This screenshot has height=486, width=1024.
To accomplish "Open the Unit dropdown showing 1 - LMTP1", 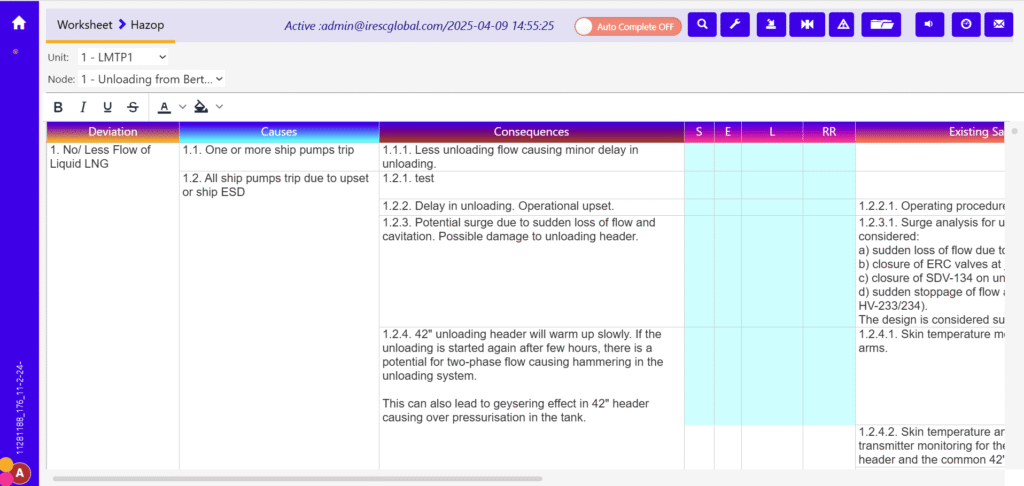I will (x=123, y=57).
